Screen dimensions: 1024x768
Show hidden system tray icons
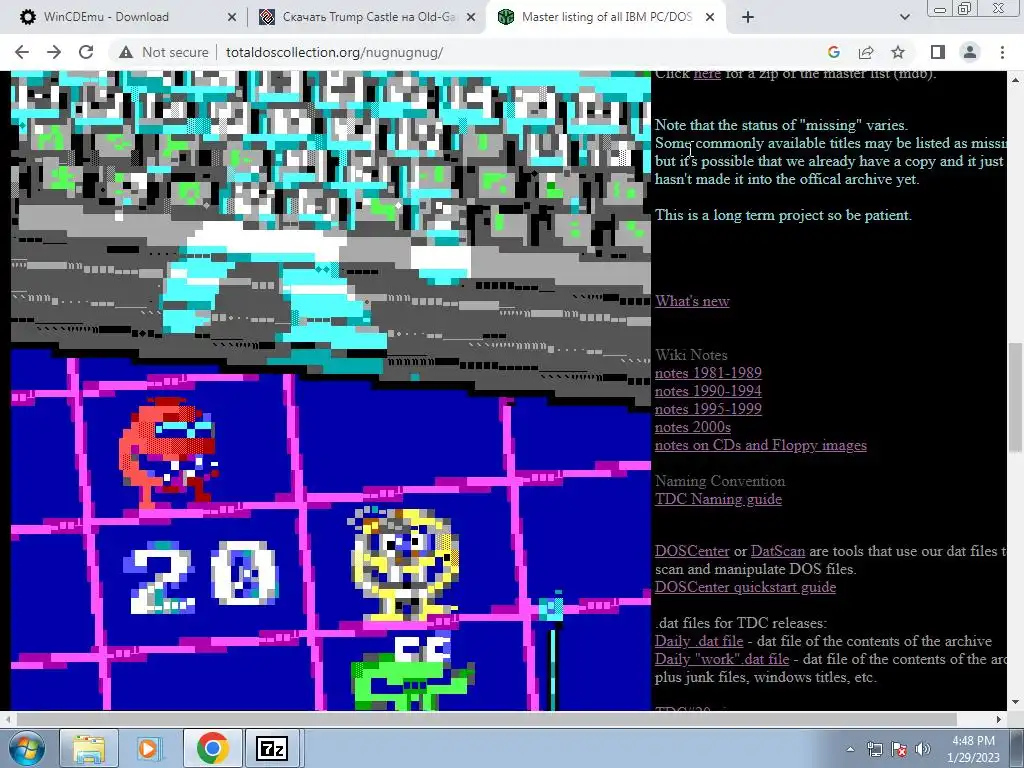[850, 749]
